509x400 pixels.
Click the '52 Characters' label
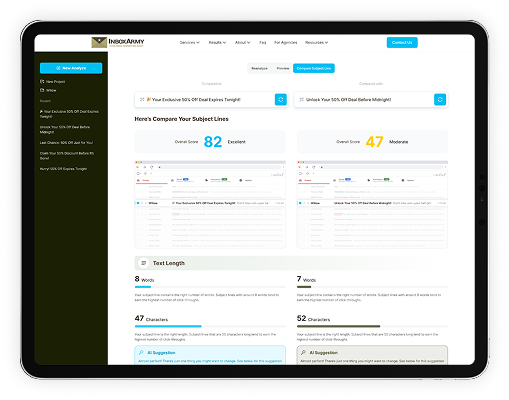tap(313, 318)
